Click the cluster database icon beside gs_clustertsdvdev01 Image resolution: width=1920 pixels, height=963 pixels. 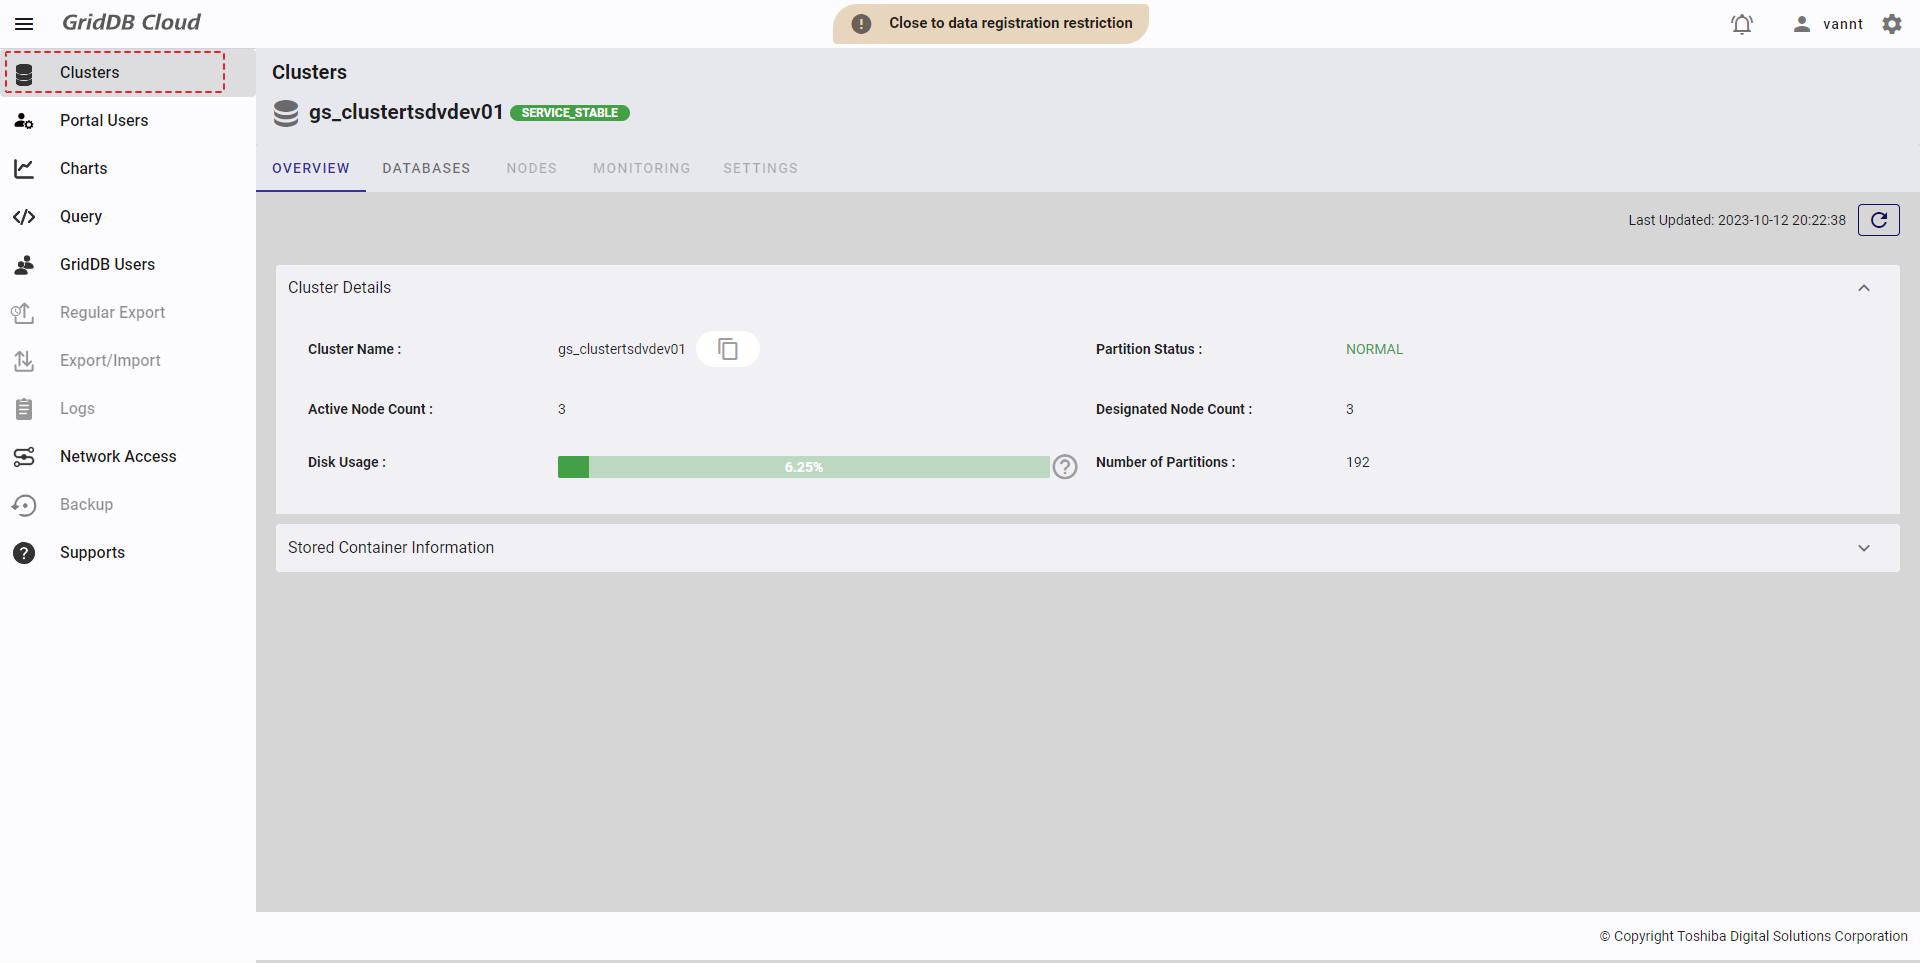pos(286,113)
